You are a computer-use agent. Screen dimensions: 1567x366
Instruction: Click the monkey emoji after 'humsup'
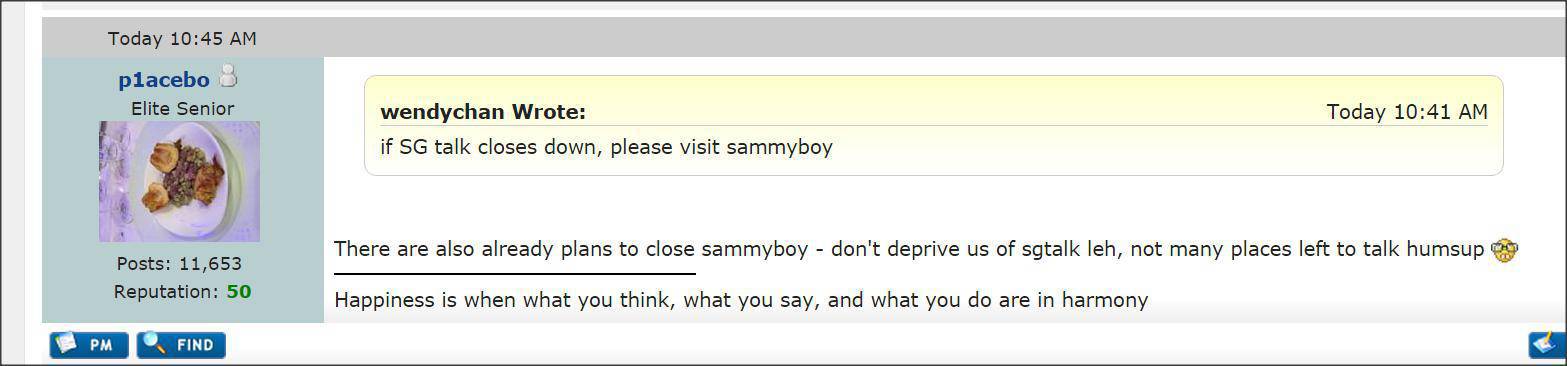(1504, 249)
